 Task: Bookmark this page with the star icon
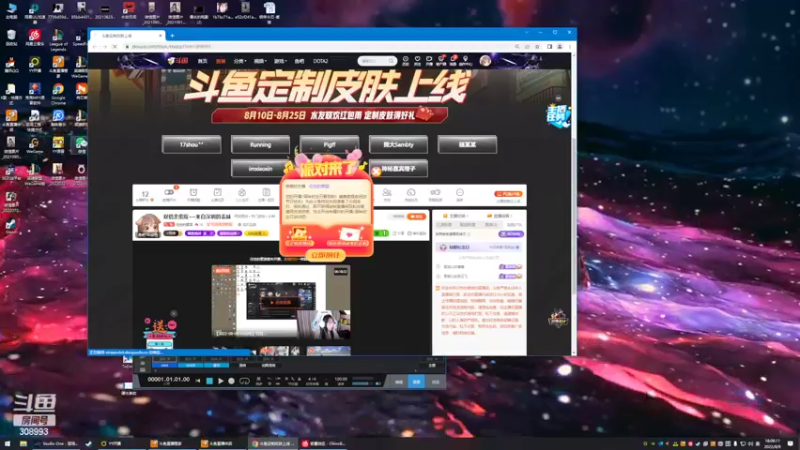(x=537, y=46)
